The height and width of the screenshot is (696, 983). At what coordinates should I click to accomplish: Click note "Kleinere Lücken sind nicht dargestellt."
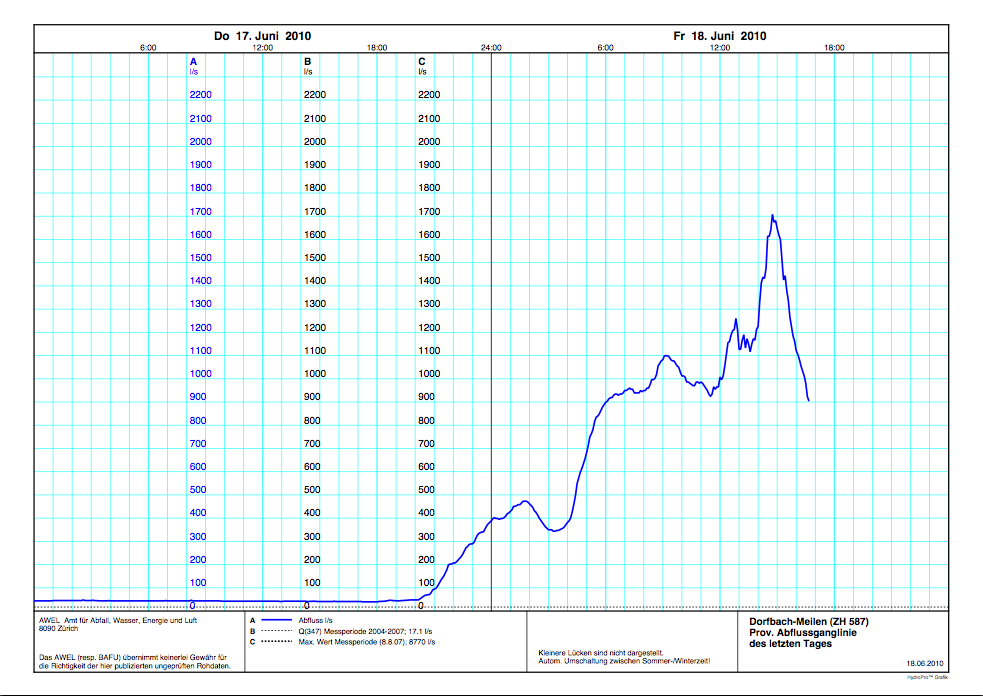601,653
